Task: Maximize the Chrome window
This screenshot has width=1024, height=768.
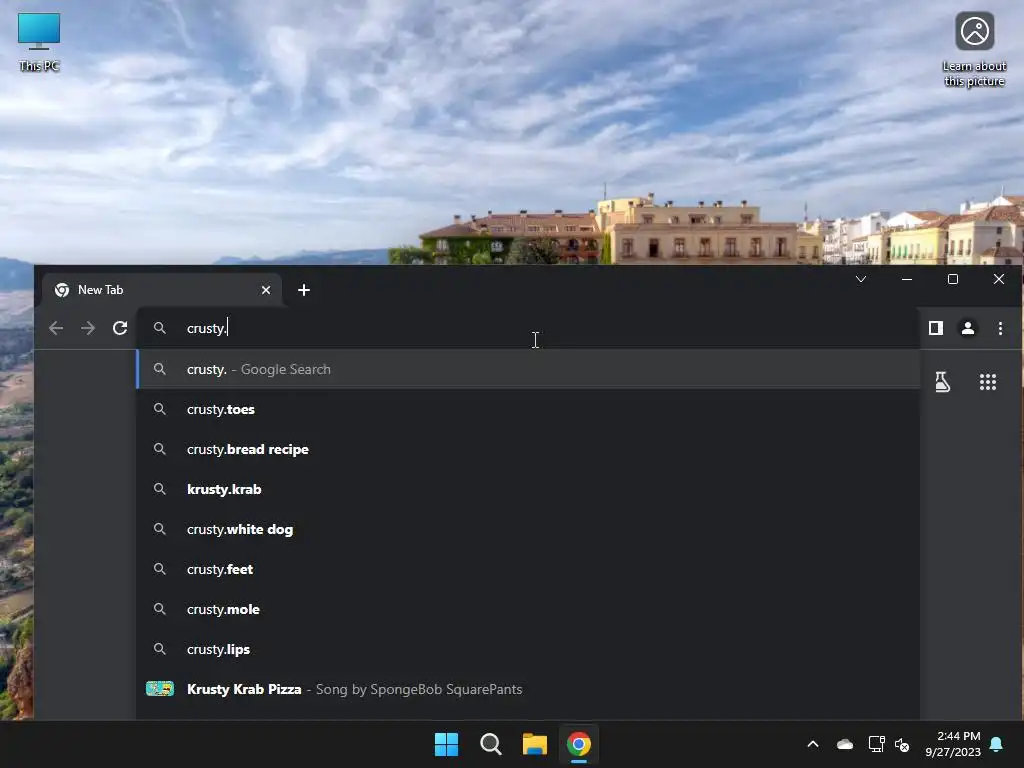Action: pyautogui.click(x=953, y=279)
